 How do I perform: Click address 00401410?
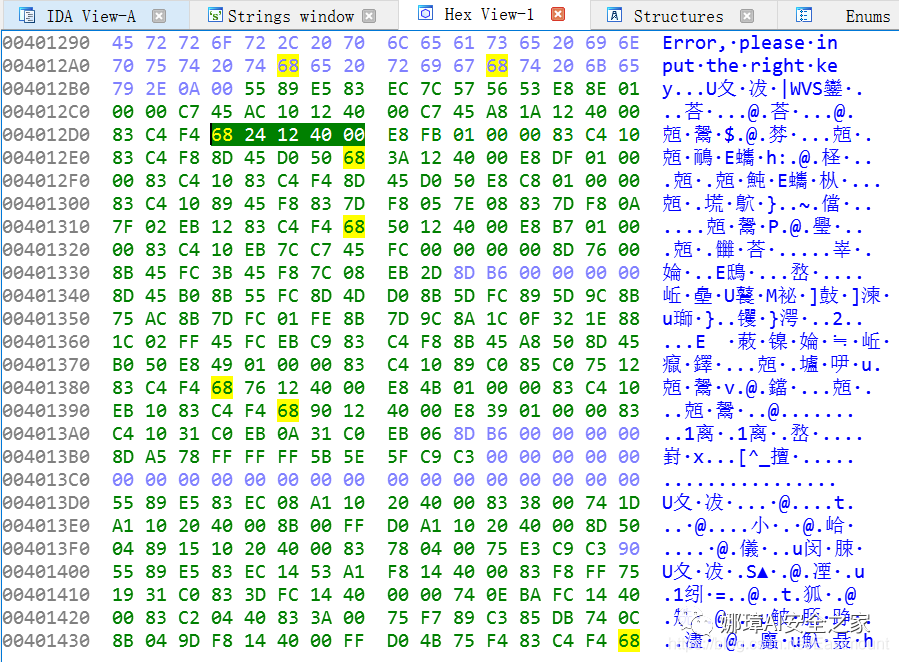pyautogui.click(x=46, y=594)
